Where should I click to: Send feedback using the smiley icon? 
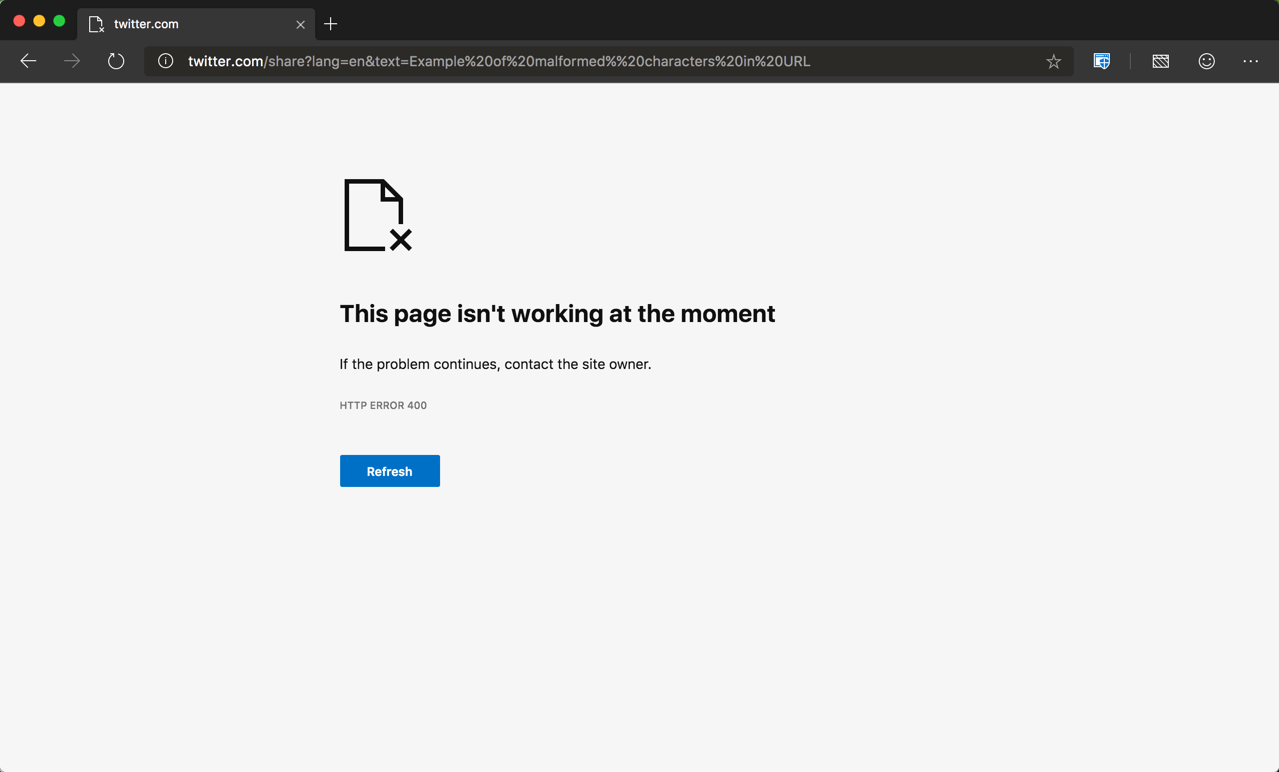(1206, 61)
